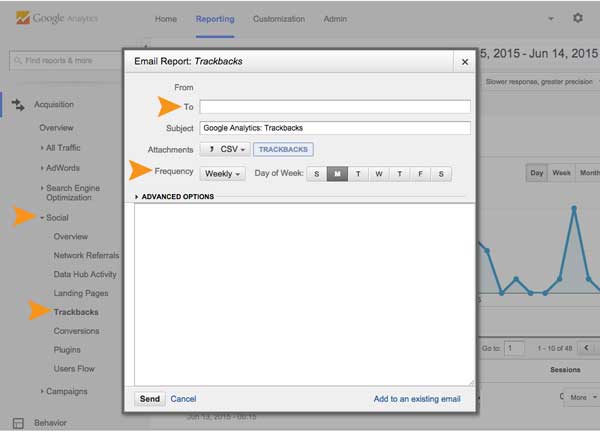600x431 pixels.
Task: Open the More dropdown
Action: click(x=582, y=397)
